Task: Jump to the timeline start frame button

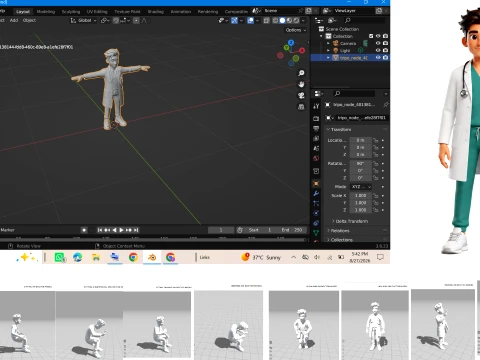Action: (x=100, y=230)
